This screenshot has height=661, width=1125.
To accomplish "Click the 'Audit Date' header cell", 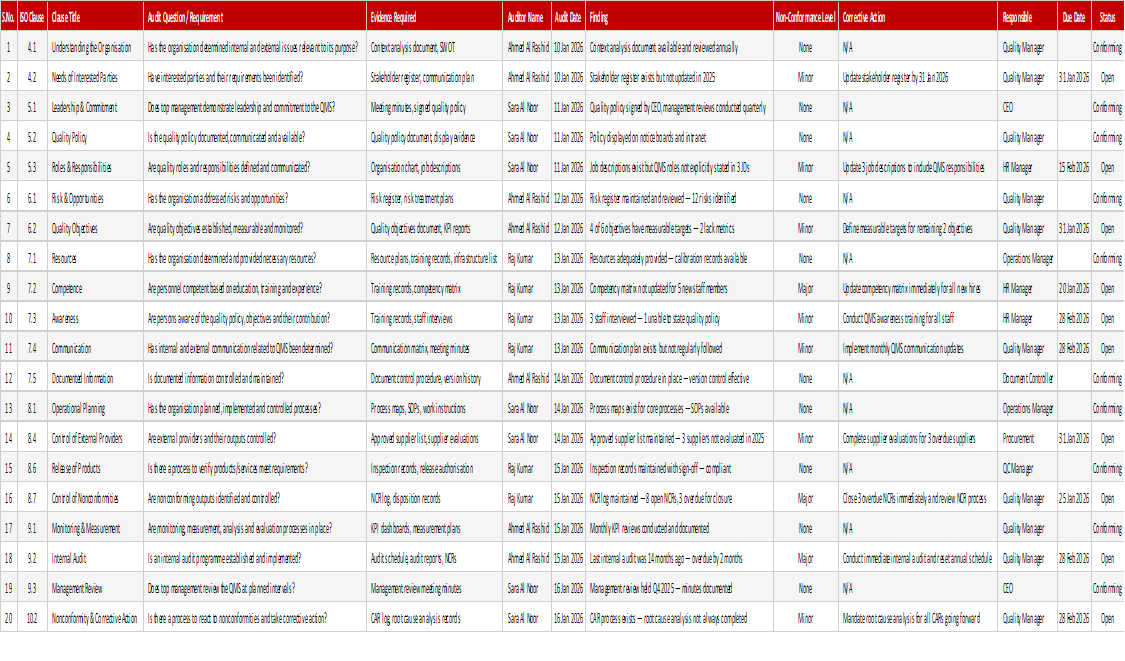I will click(568, 17).
